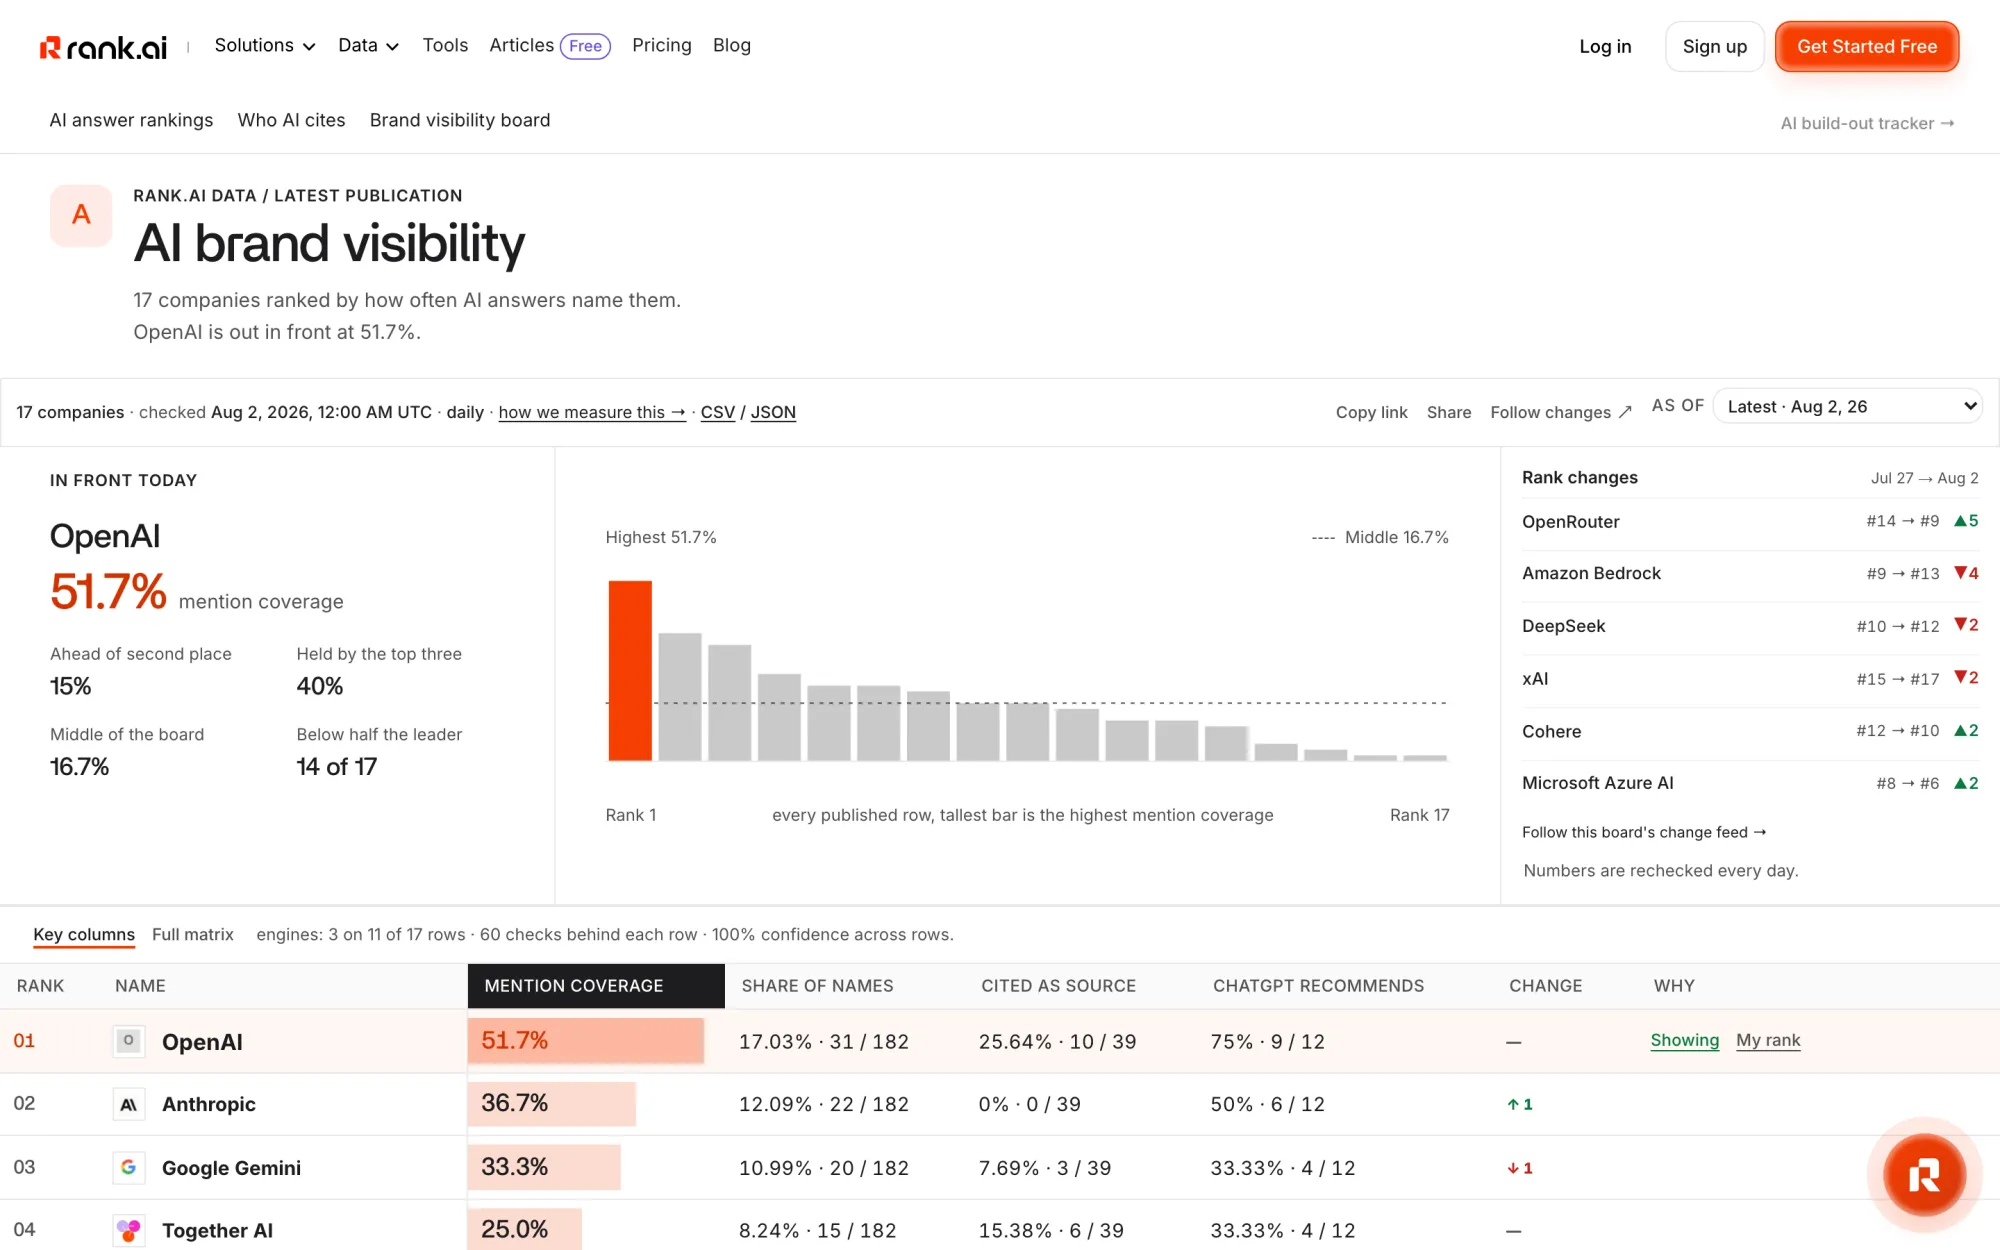
Task: Click OpenRouter in Rank changes
Action: point(1570,521)
